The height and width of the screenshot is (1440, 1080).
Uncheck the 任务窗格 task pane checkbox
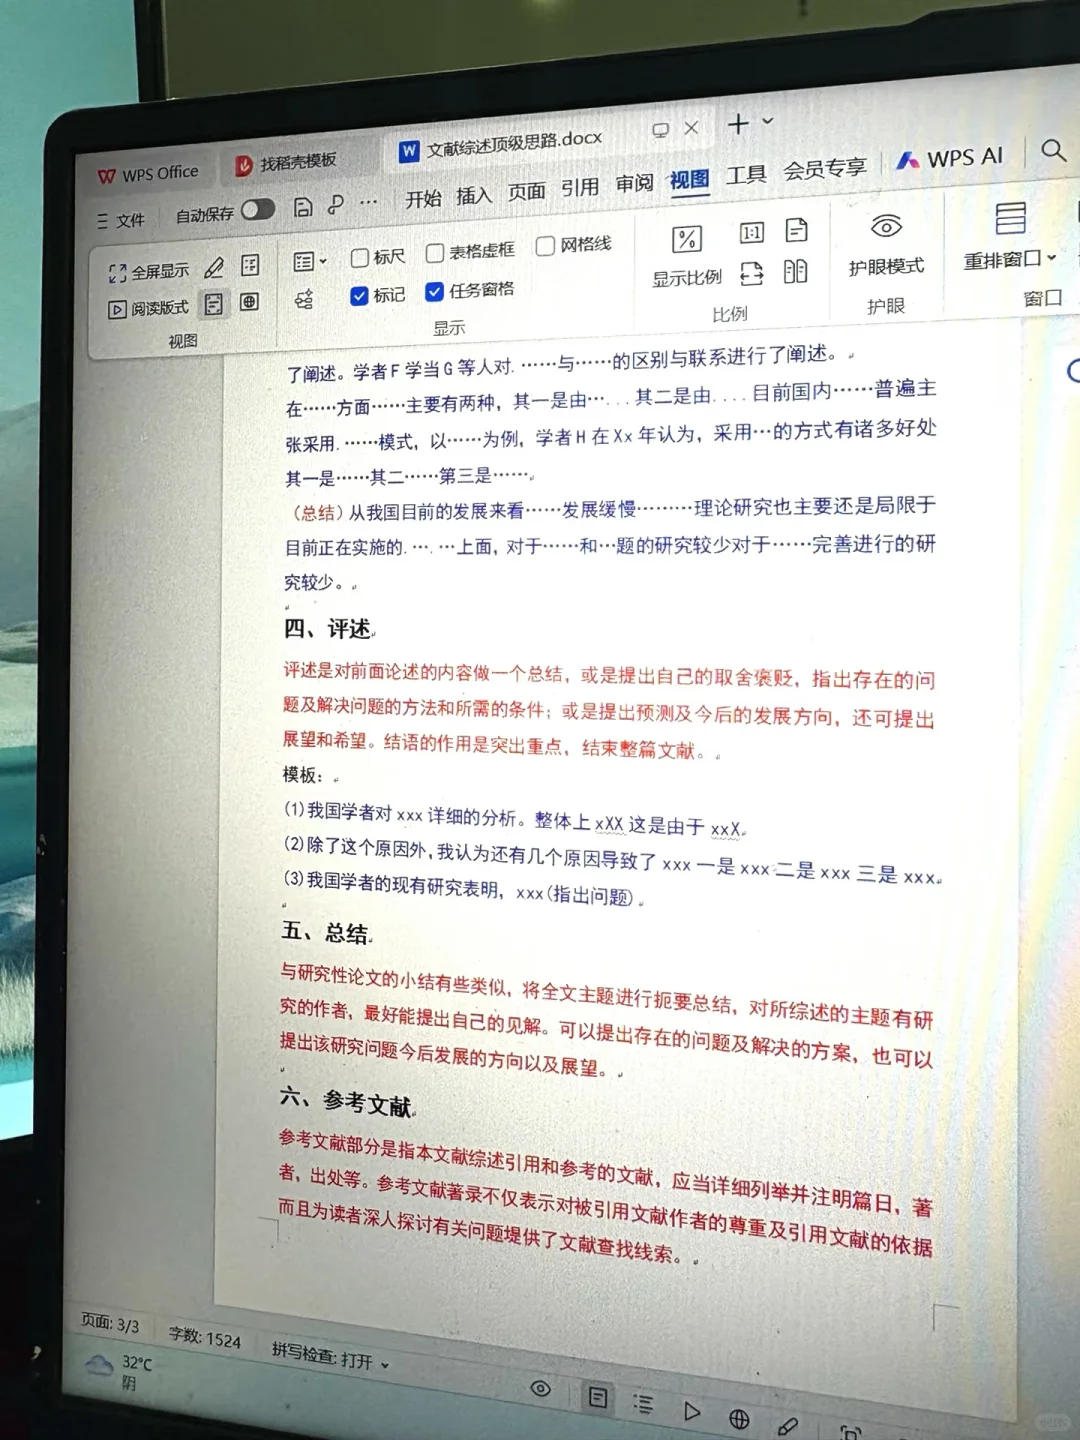[434, 293]
